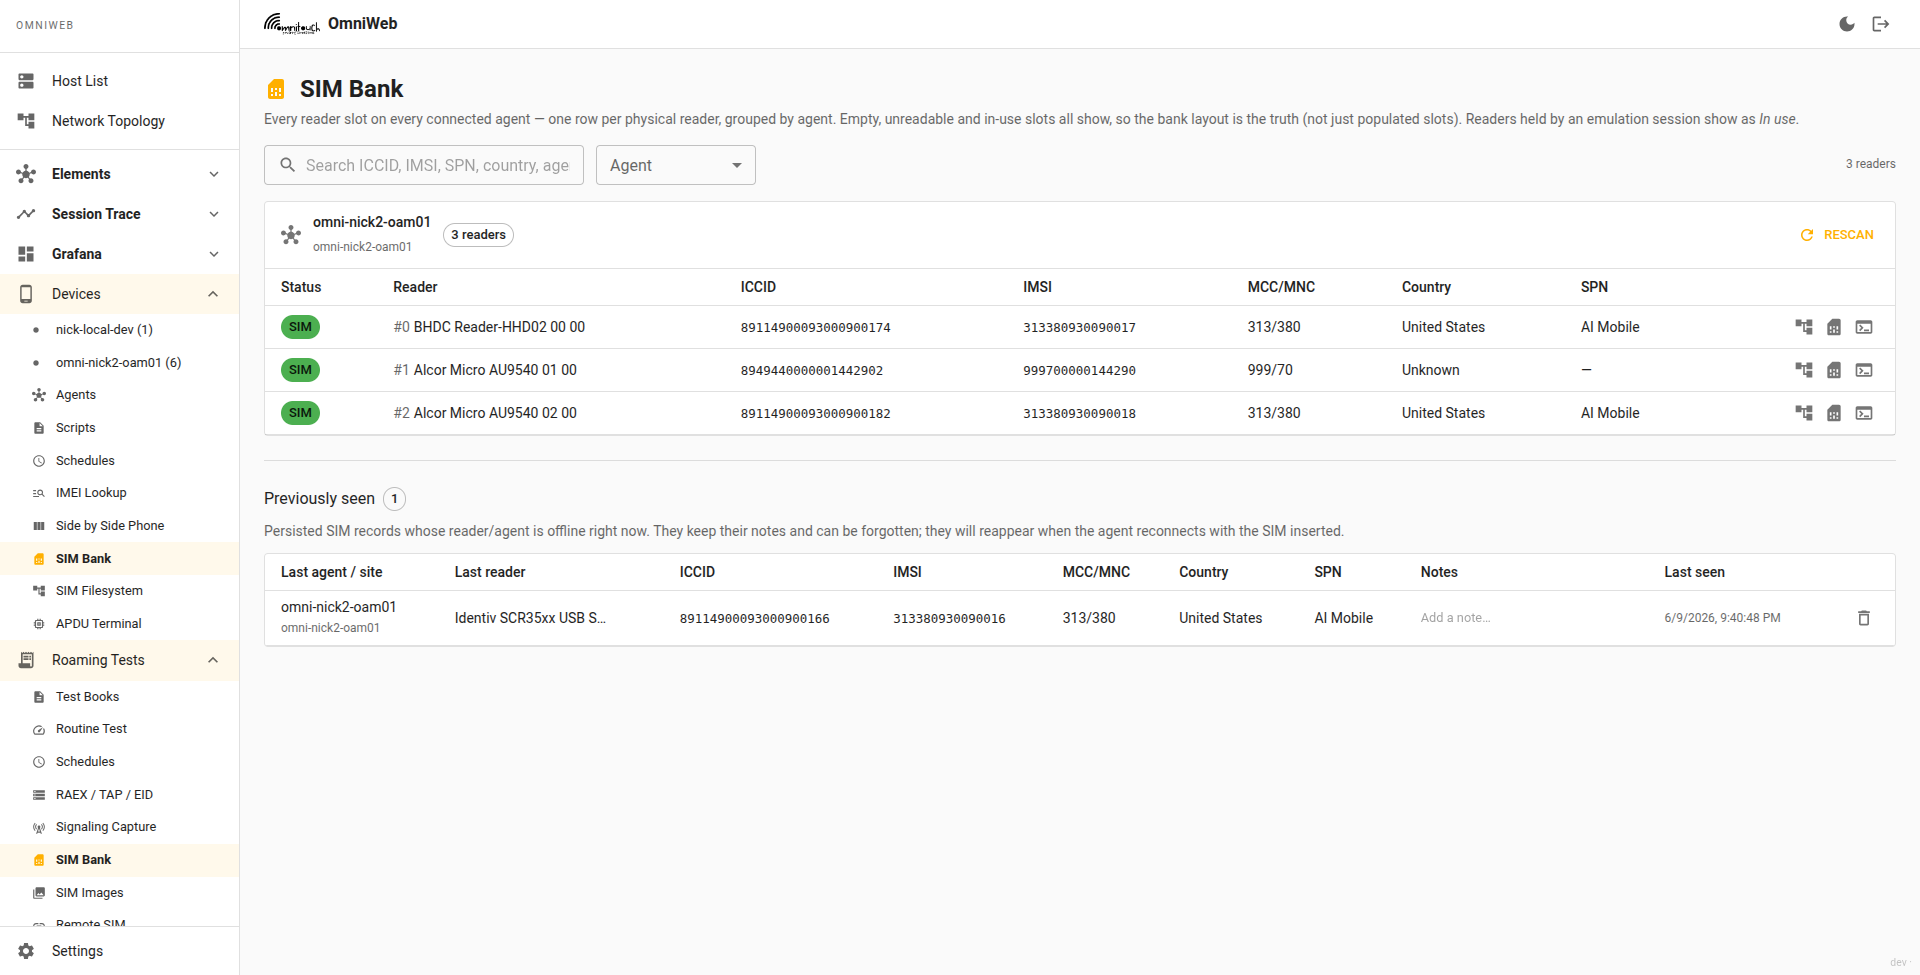
Task: Open SIM Images page
Action: pyautogui.click(x=120, y=893)
